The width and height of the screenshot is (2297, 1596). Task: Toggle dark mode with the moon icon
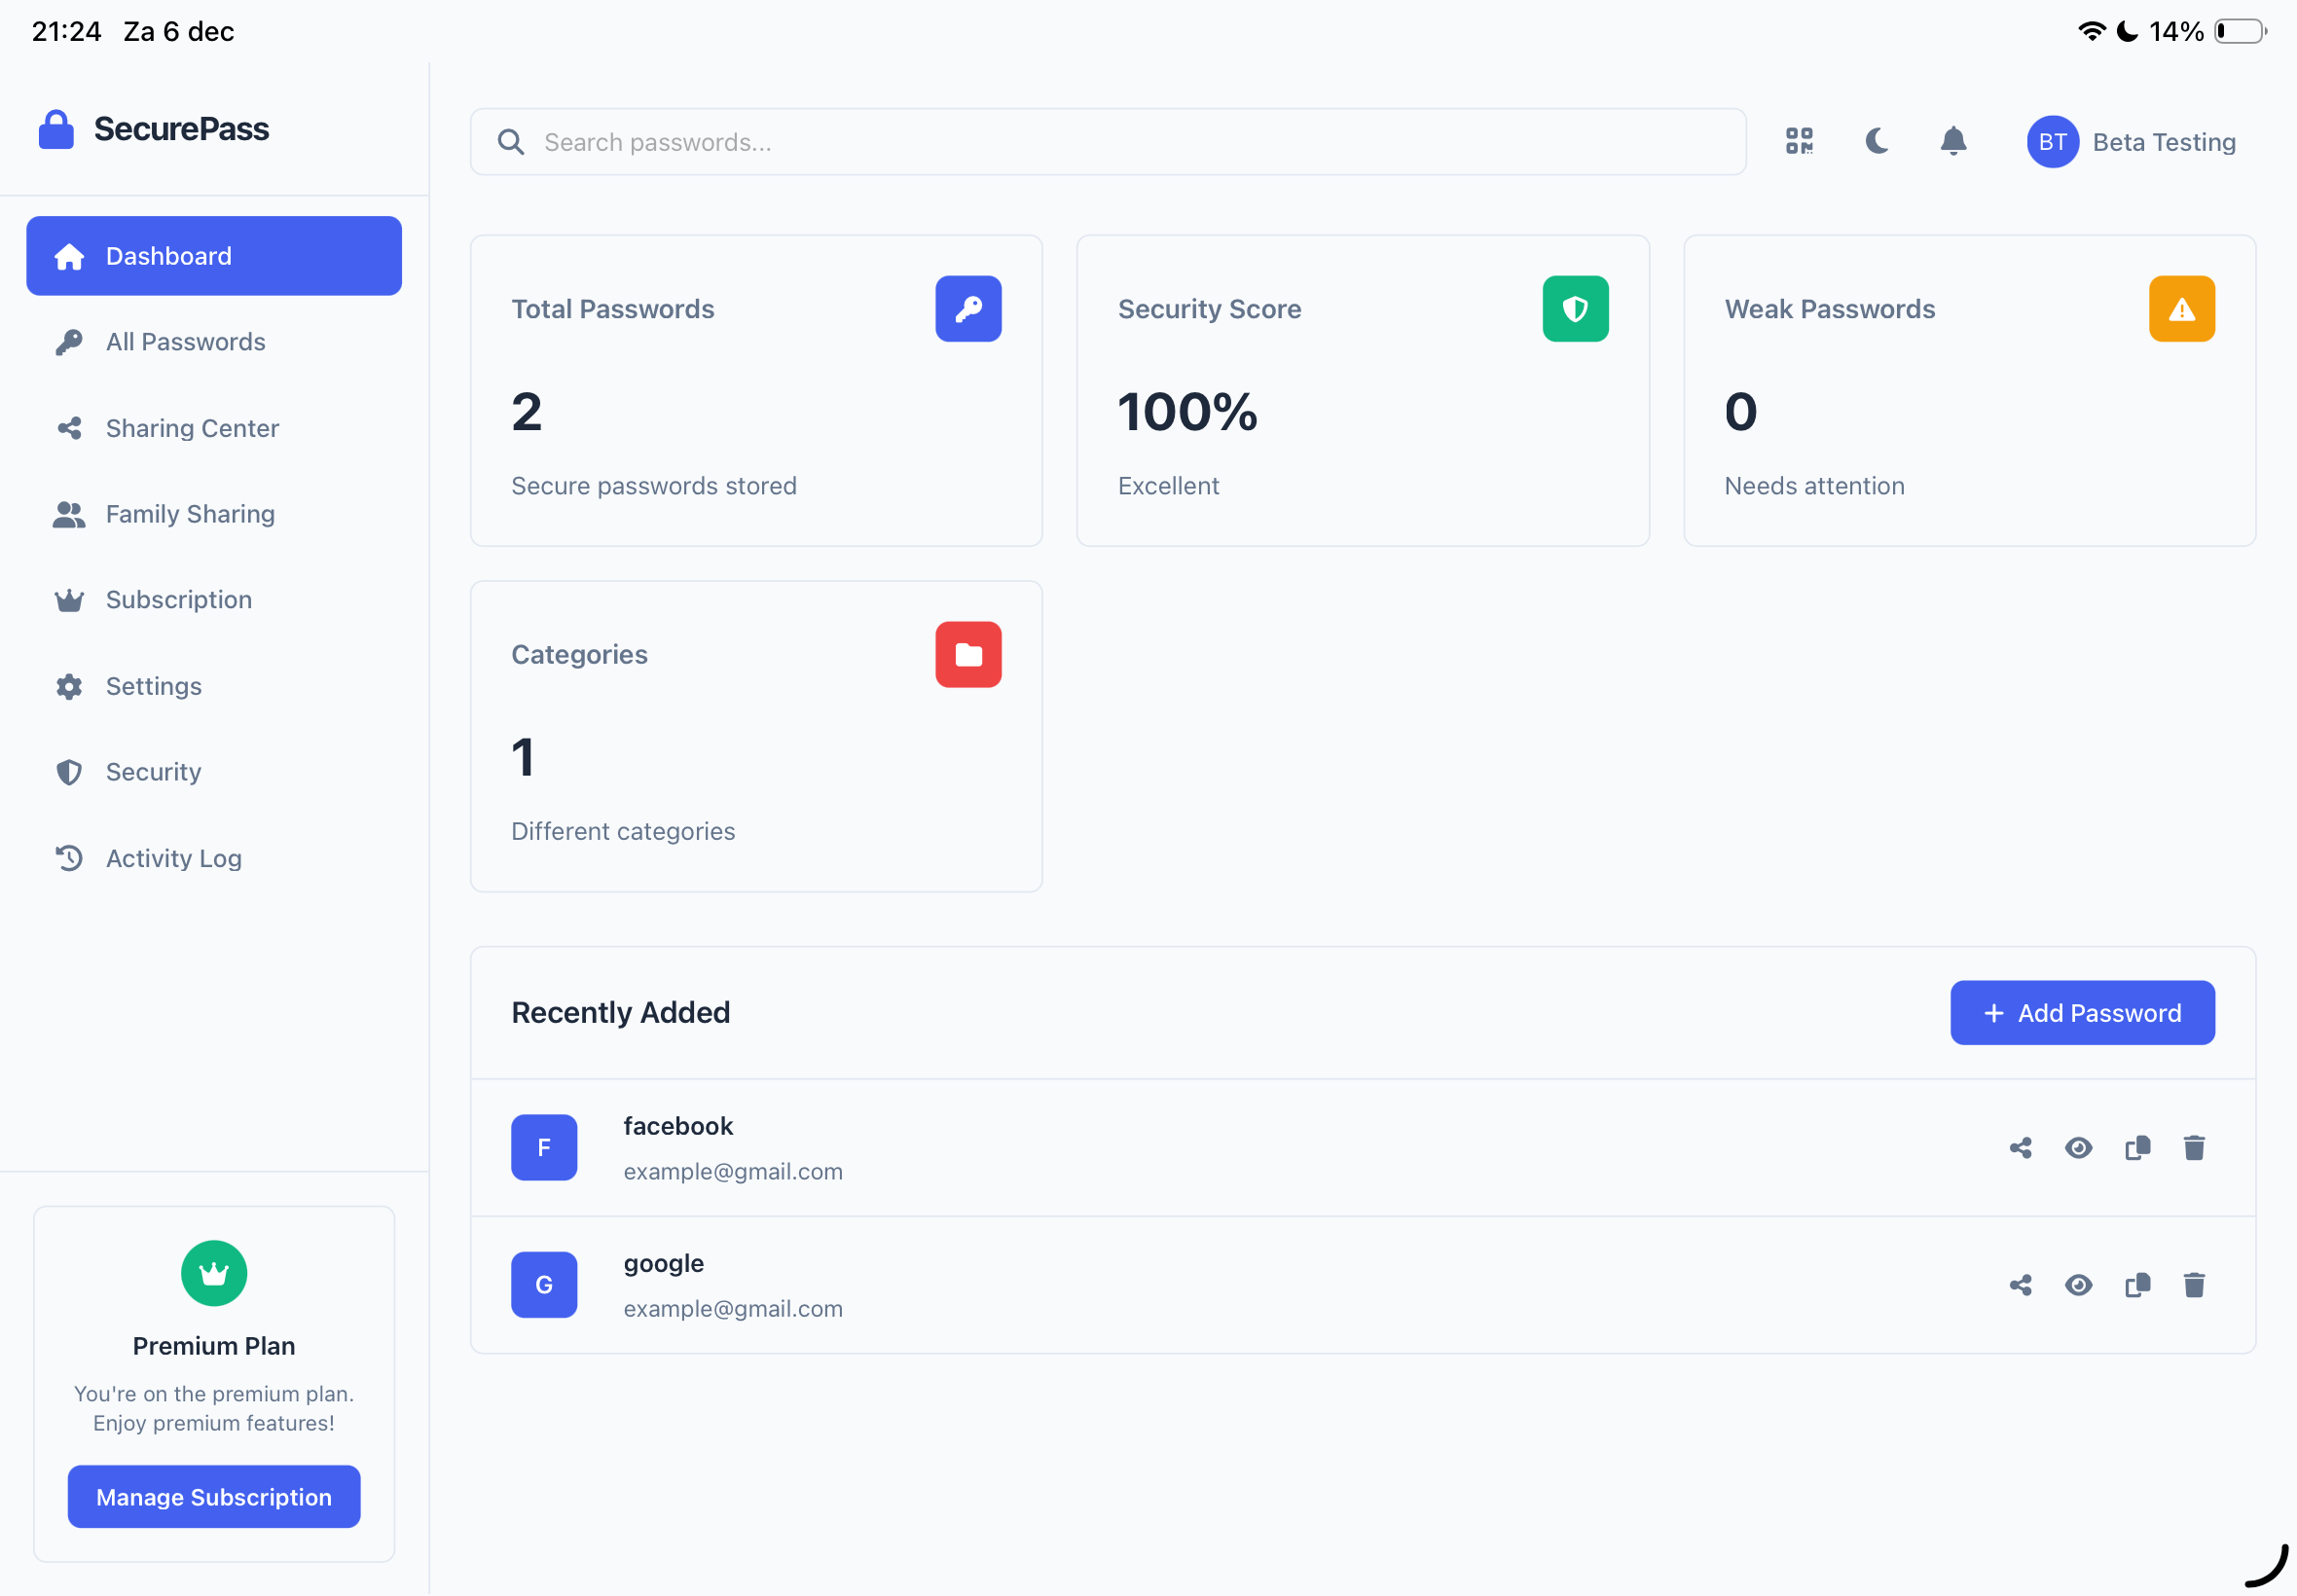(x=1876, y=141)
